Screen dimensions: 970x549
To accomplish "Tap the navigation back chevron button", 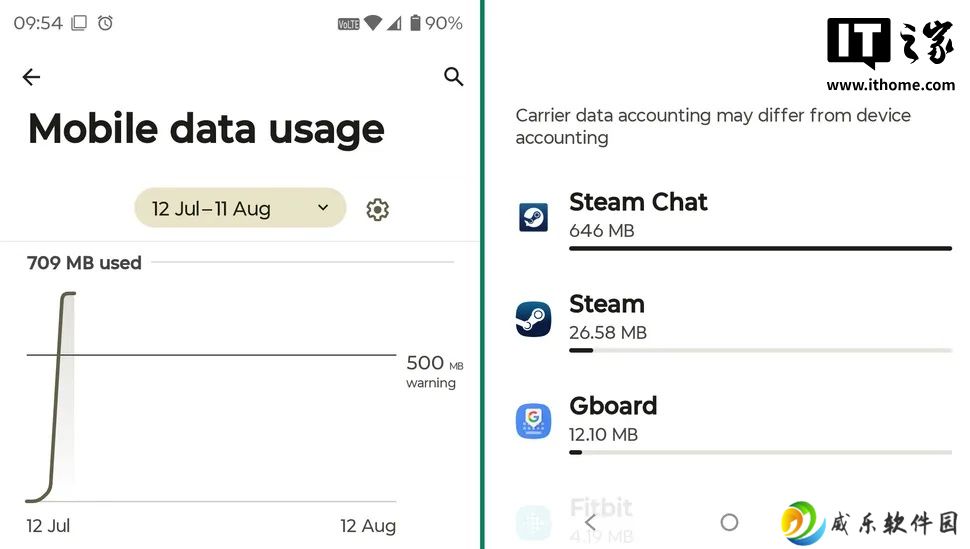I will 590,522.
